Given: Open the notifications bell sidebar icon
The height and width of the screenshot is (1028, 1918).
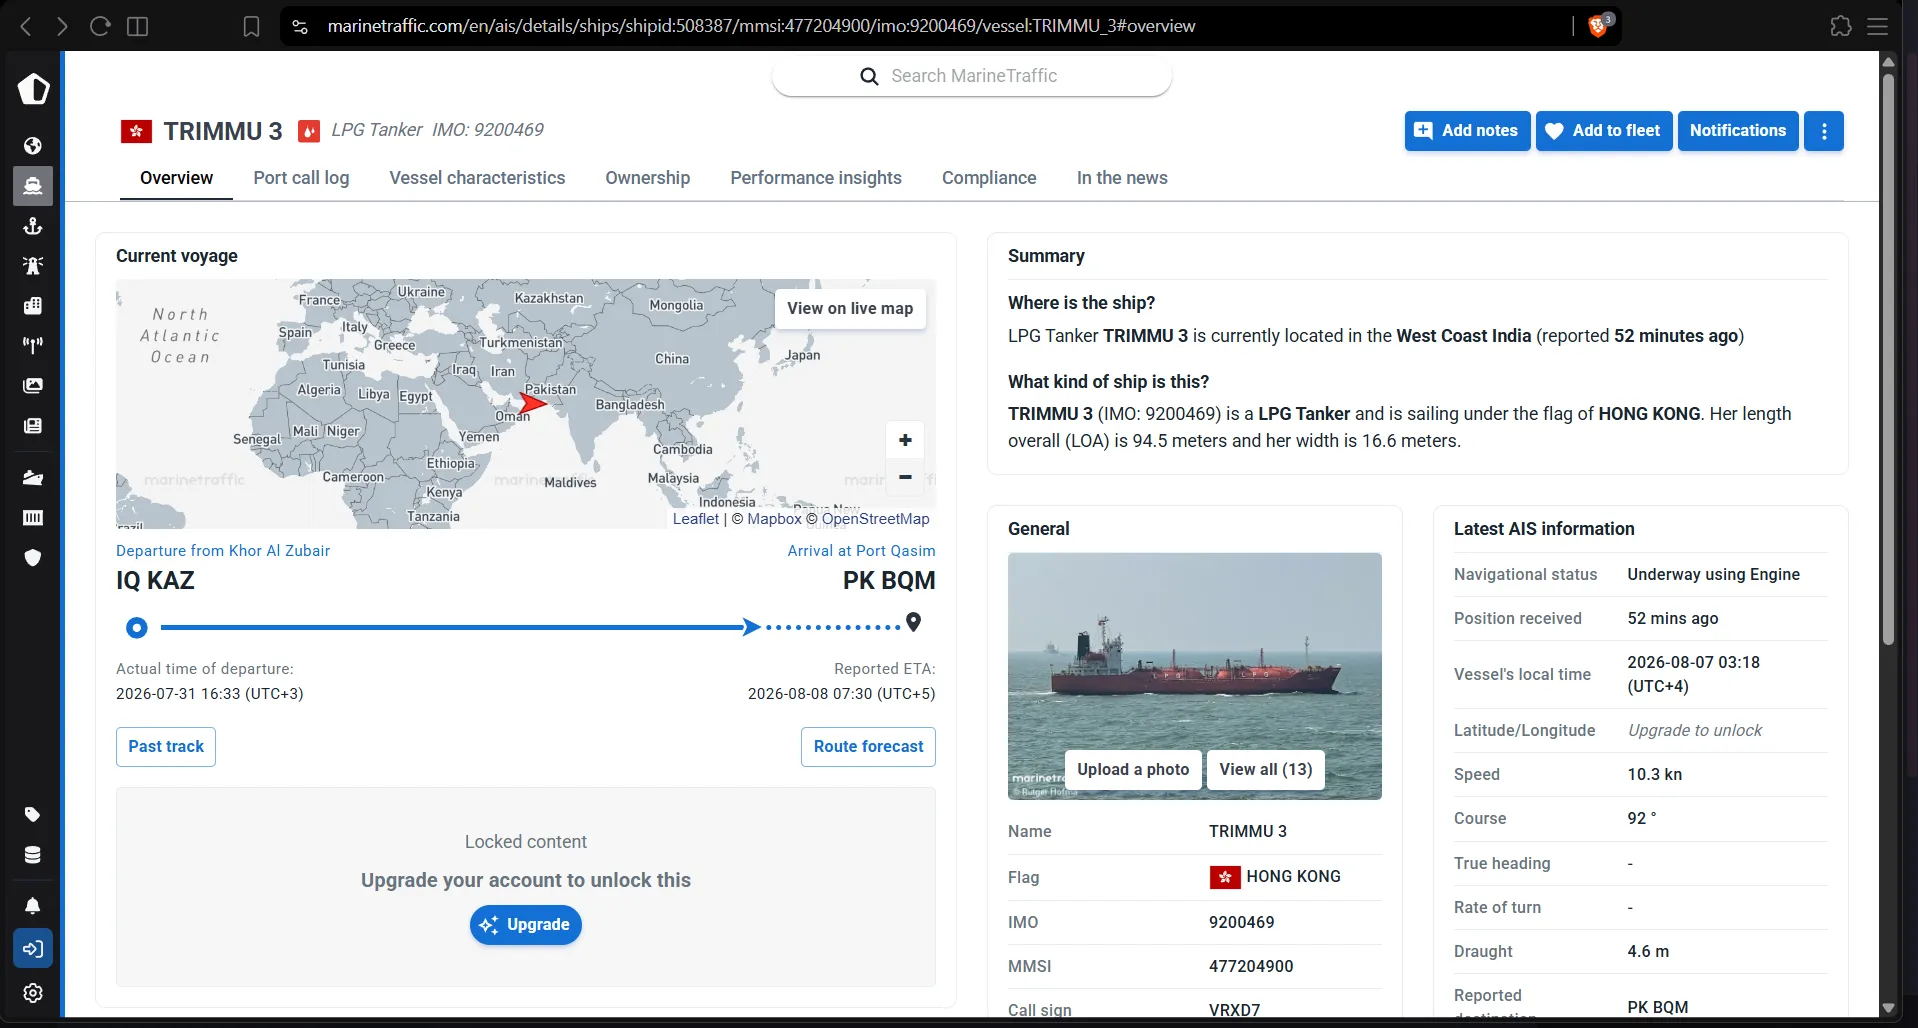Looking at the screenshot, I should pyautogui.click(x=33, y=906).
